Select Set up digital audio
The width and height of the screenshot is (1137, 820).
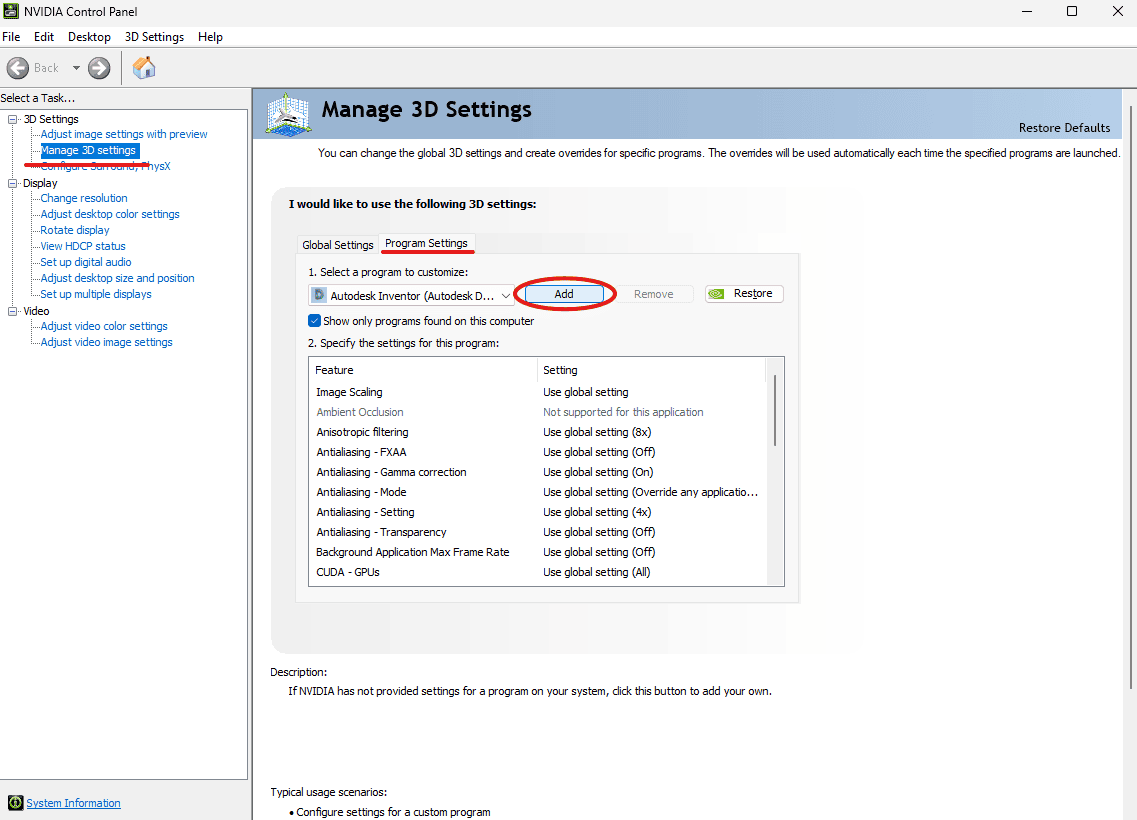point(86,262)
